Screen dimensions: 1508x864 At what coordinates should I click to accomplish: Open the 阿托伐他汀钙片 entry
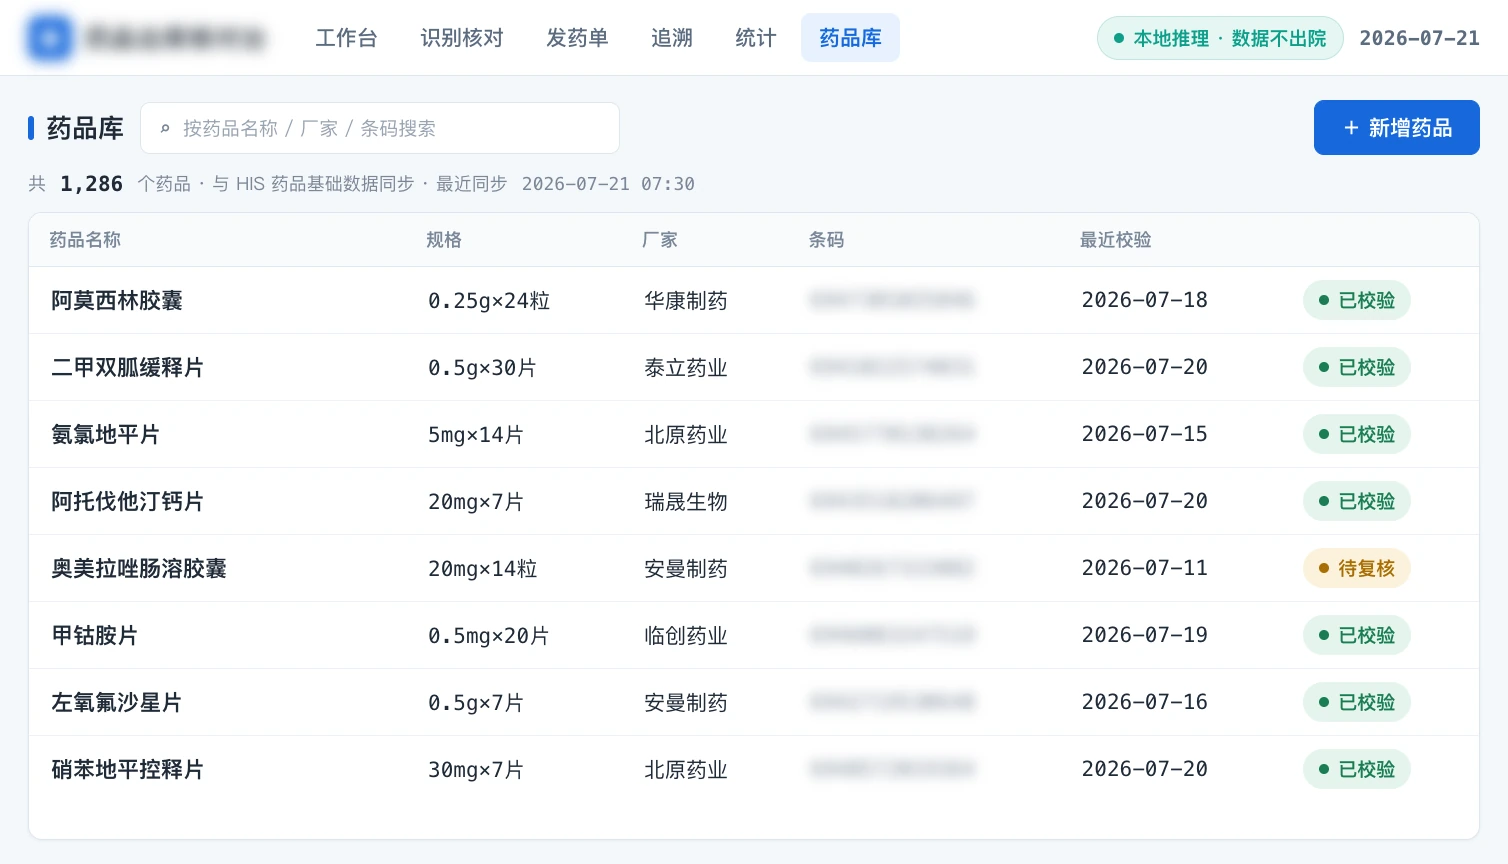click(x=127, y=501)
